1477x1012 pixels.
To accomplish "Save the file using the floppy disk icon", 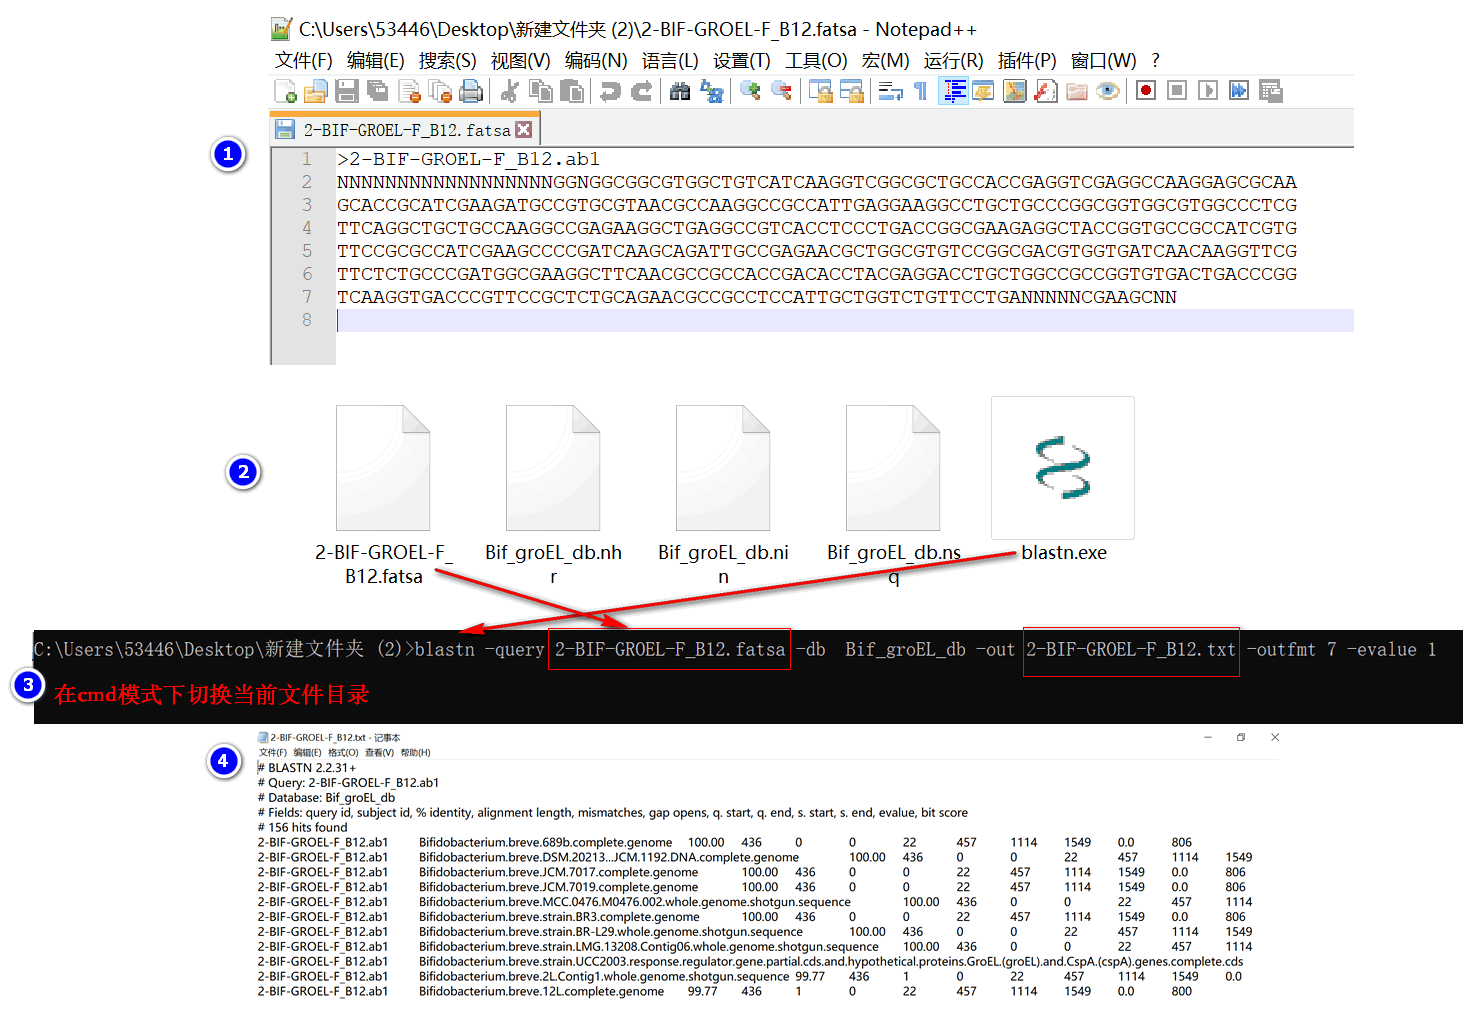I will 347,92.
